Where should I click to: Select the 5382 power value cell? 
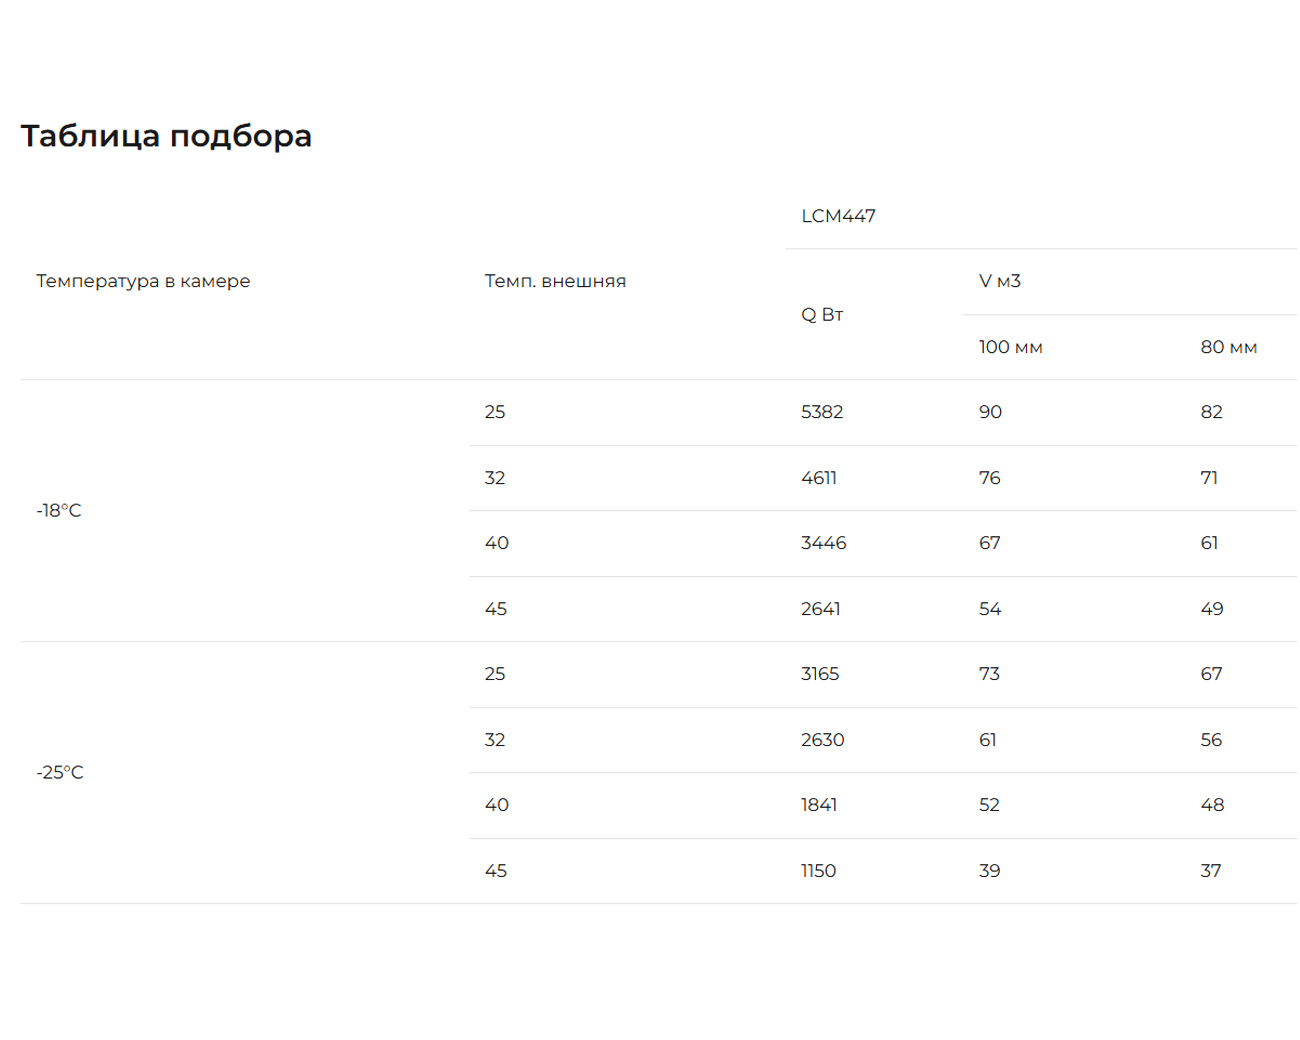click(822, 412)
